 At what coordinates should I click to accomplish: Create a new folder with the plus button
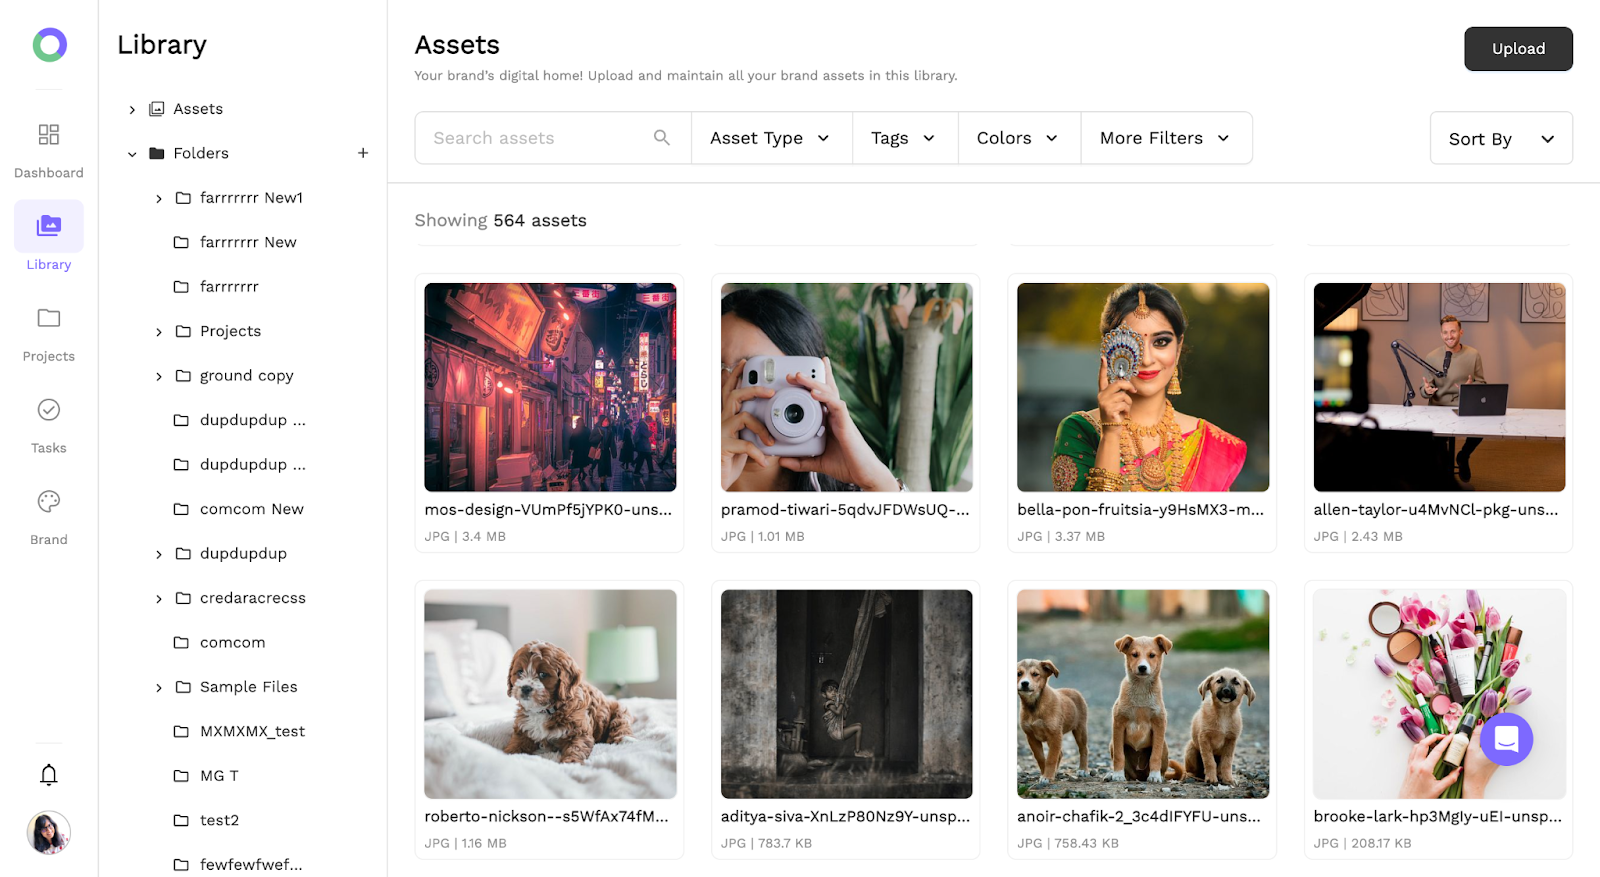click(x=363, y=153)
